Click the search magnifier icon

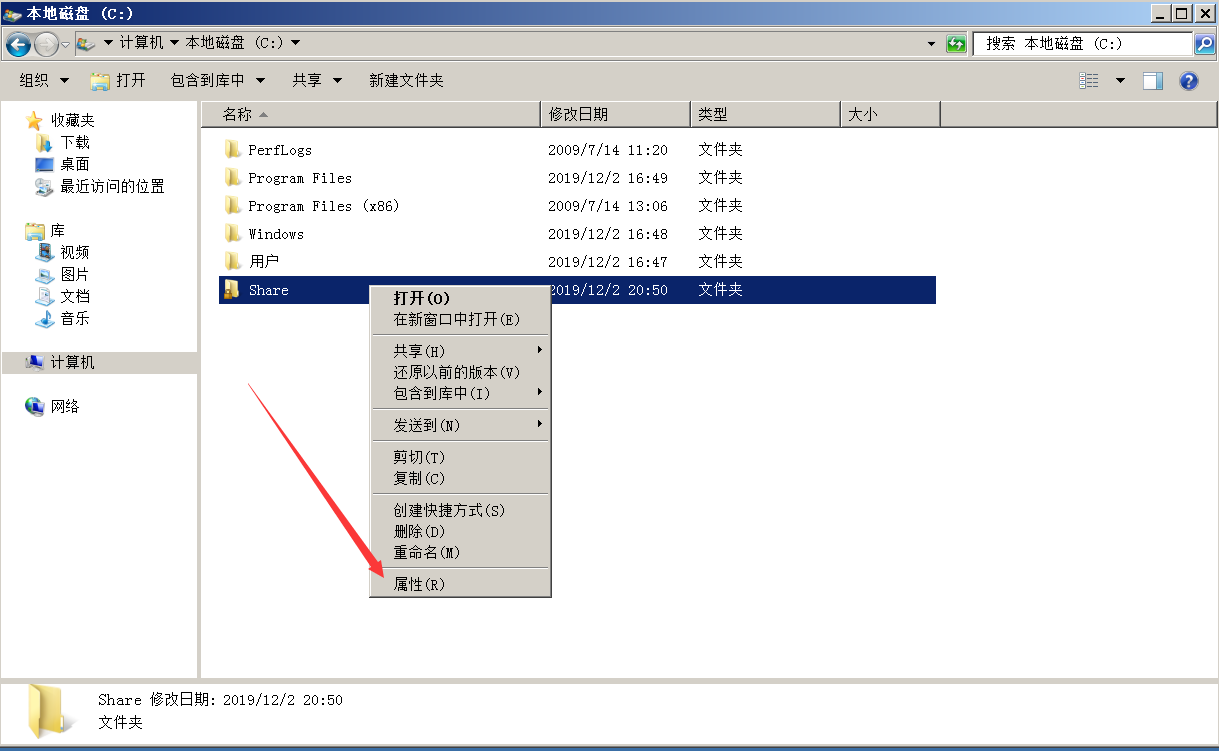pos(1205,44)
